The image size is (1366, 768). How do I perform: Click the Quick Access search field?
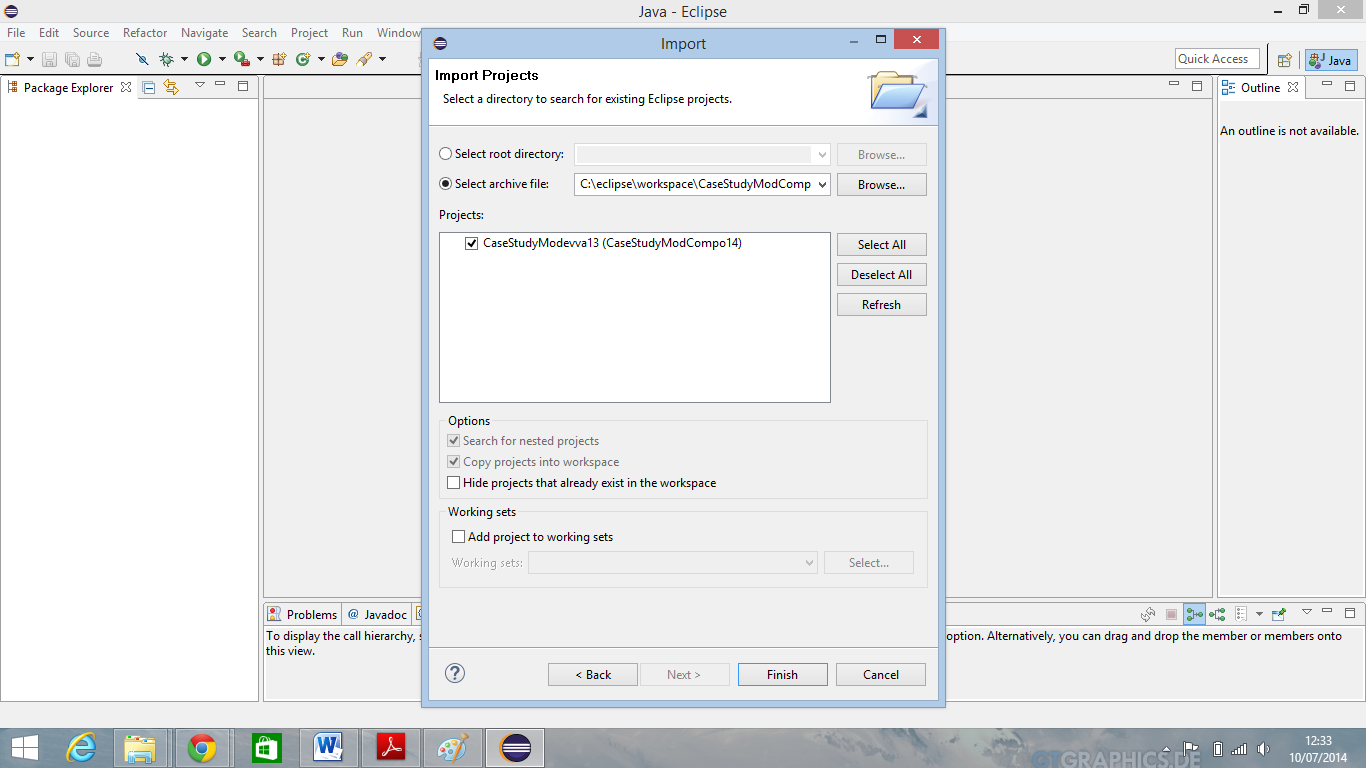pos(1218,59)
